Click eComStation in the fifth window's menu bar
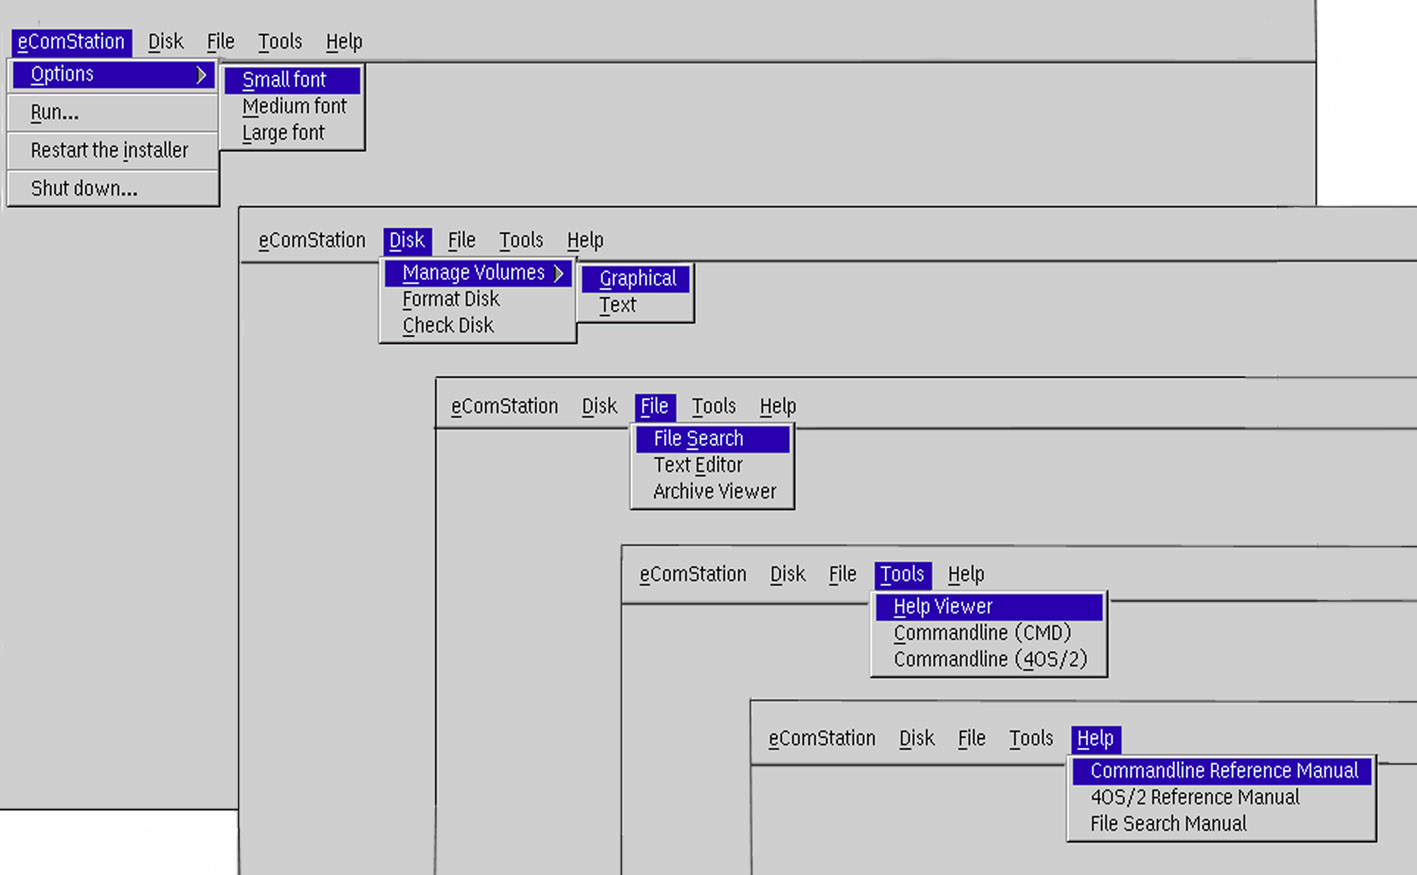The width and height of the screenshot is (1417, 875). (x=822, y=739)
